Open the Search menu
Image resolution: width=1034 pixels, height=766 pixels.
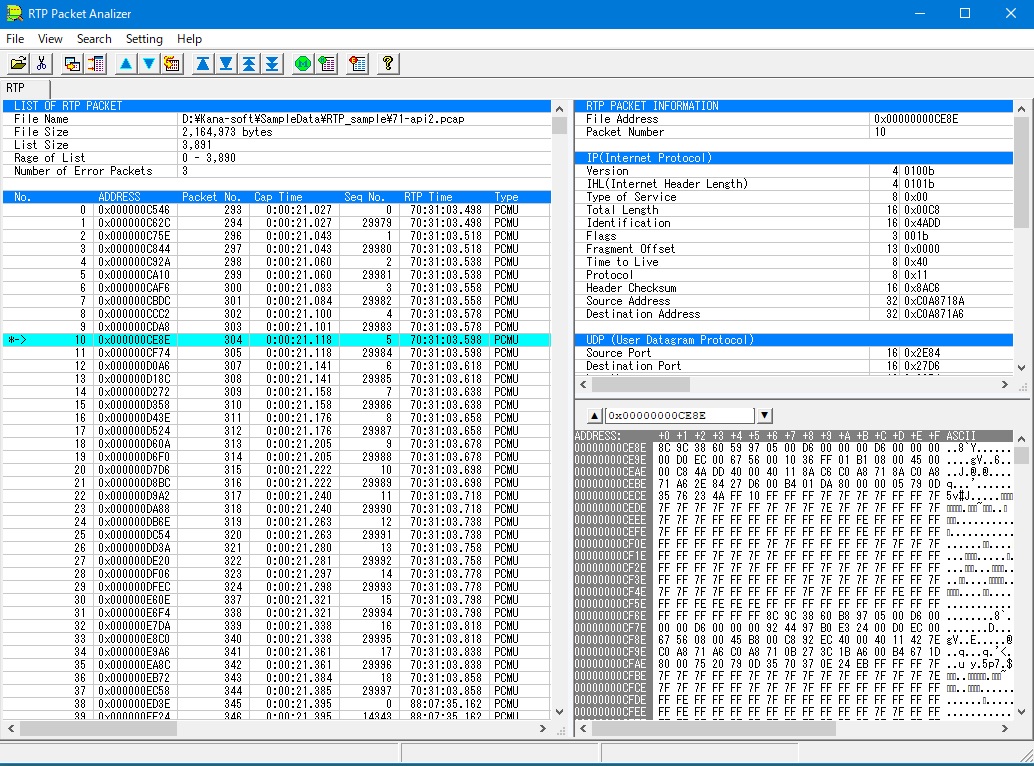point(94,39)
